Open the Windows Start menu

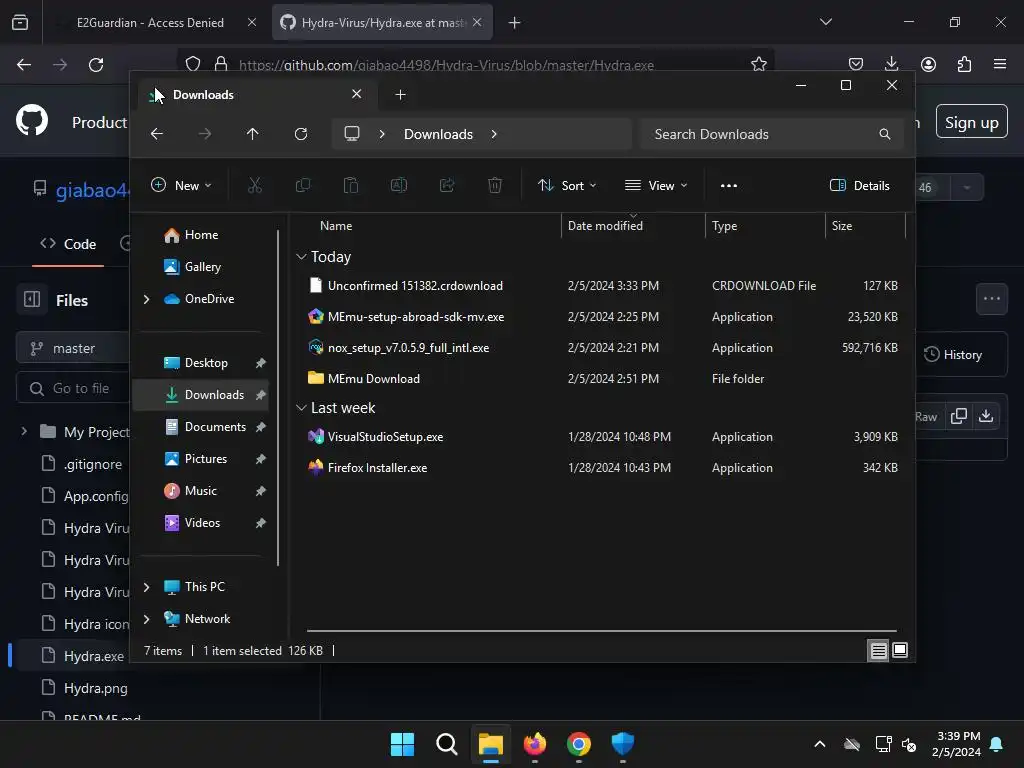402,744
